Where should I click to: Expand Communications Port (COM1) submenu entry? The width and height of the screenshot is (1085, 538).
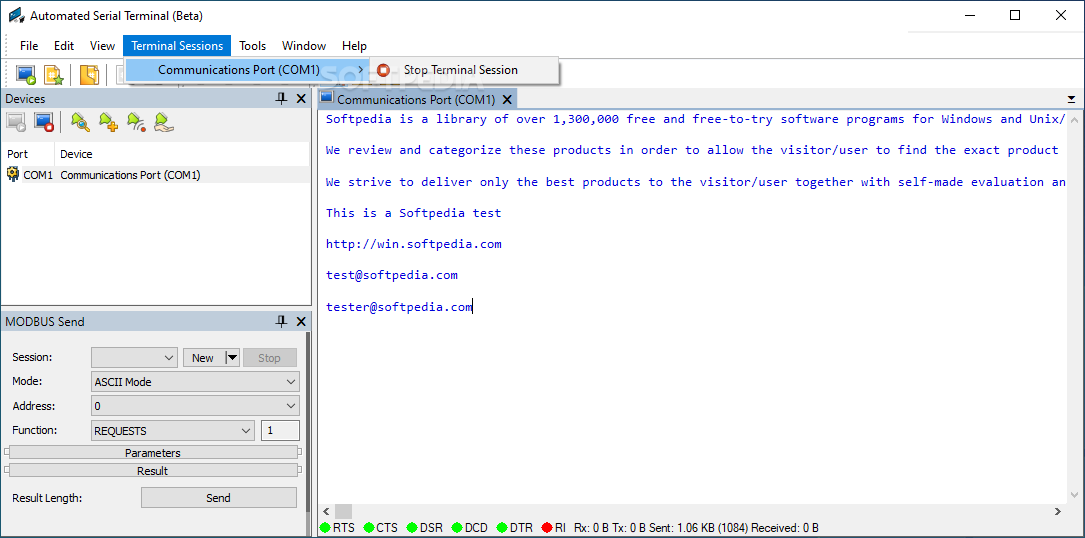click(x=247, y=70)
